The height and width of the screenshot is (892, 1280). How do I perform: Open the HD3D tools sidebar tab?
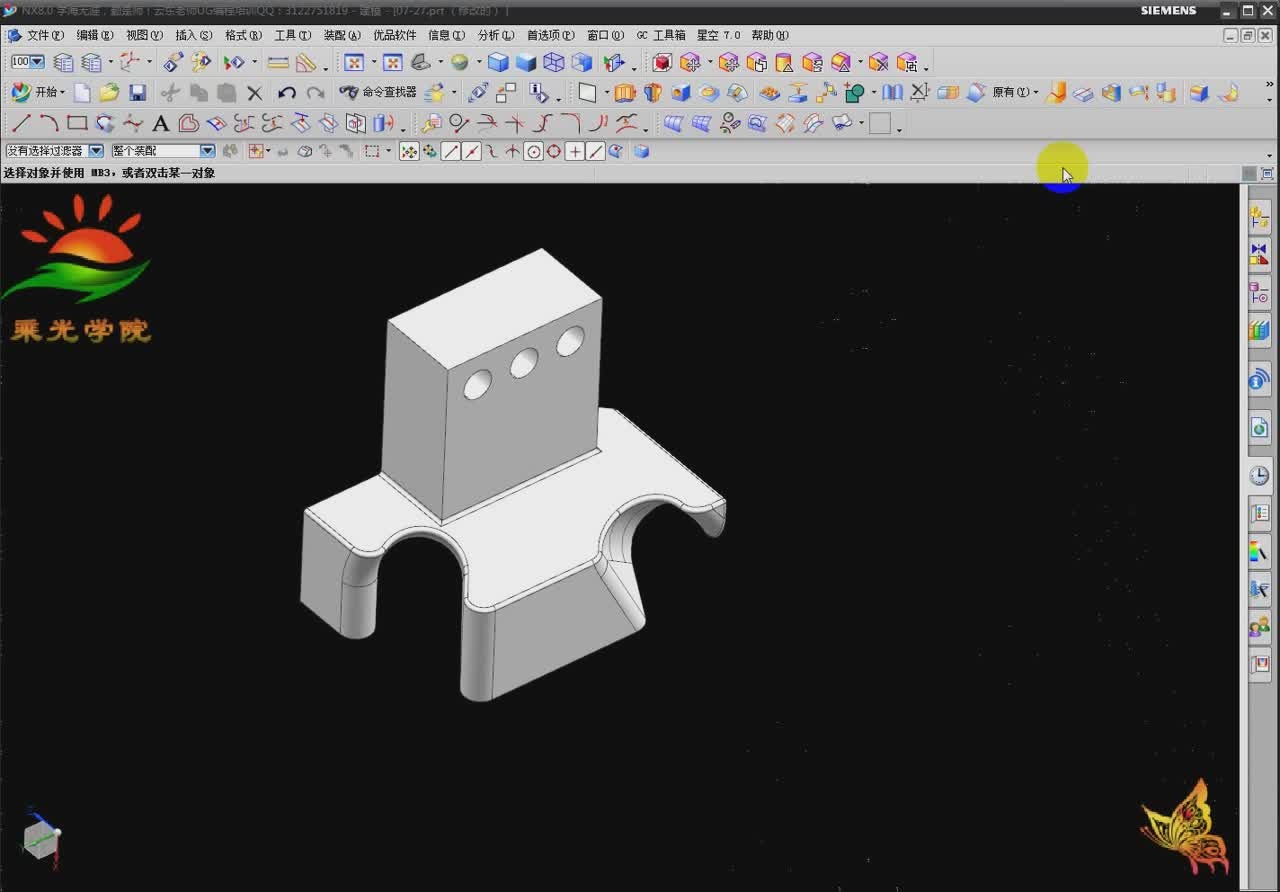1259,380
